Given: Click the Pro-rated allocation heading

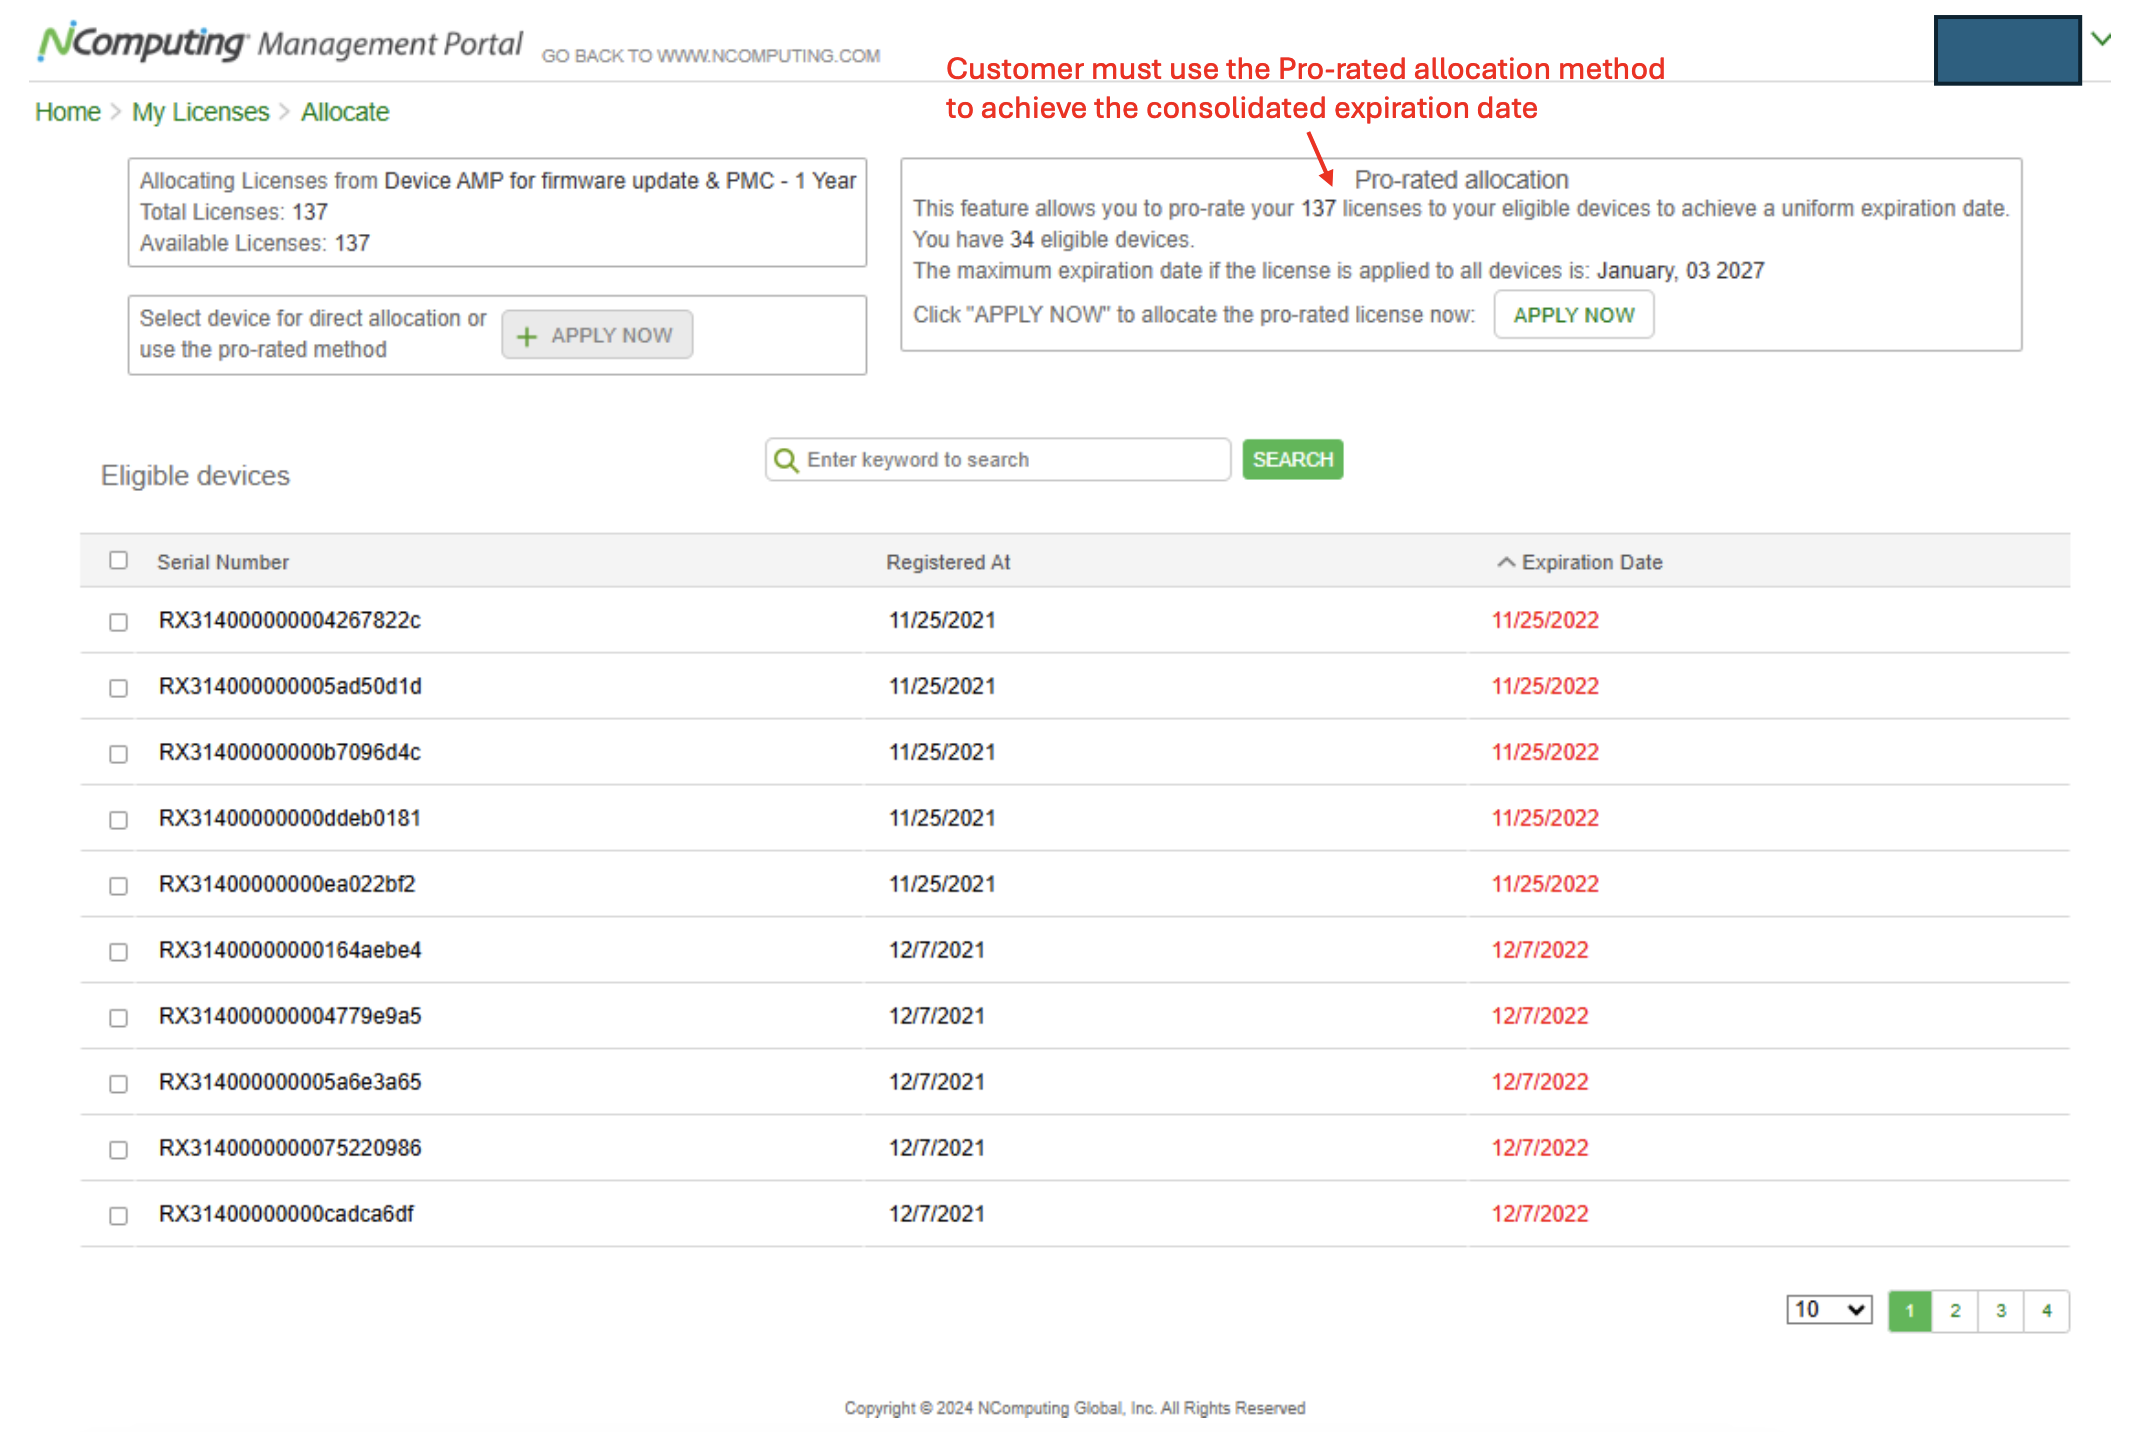Looking at the screenshot, I should pyautogui.click(x=1461, y=180).
